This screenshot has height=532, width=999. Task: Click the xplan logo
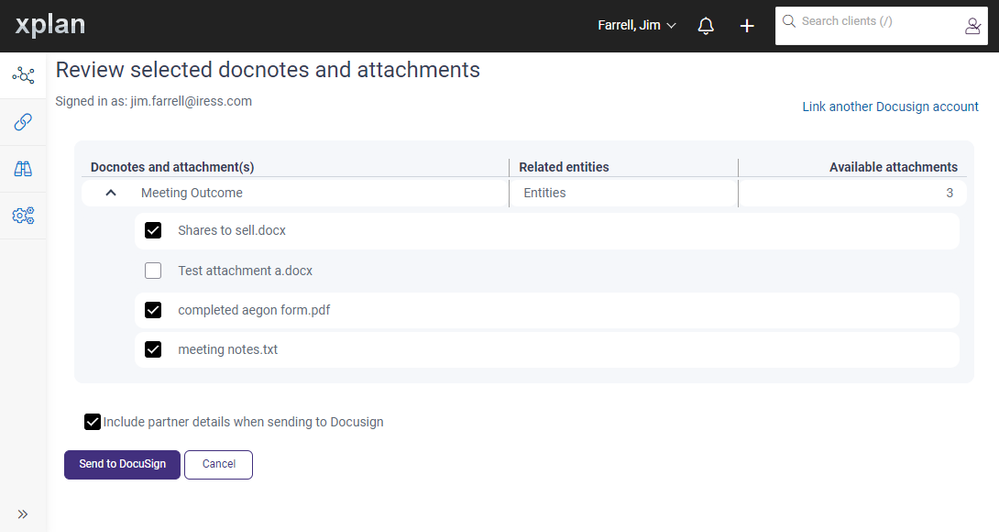pyautogui.click(x=50, y=25)
